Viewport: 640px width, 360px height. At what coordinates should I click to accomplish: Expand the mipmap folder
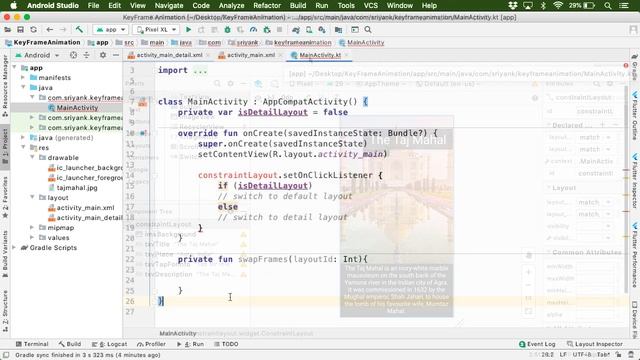tap(32, 227)
